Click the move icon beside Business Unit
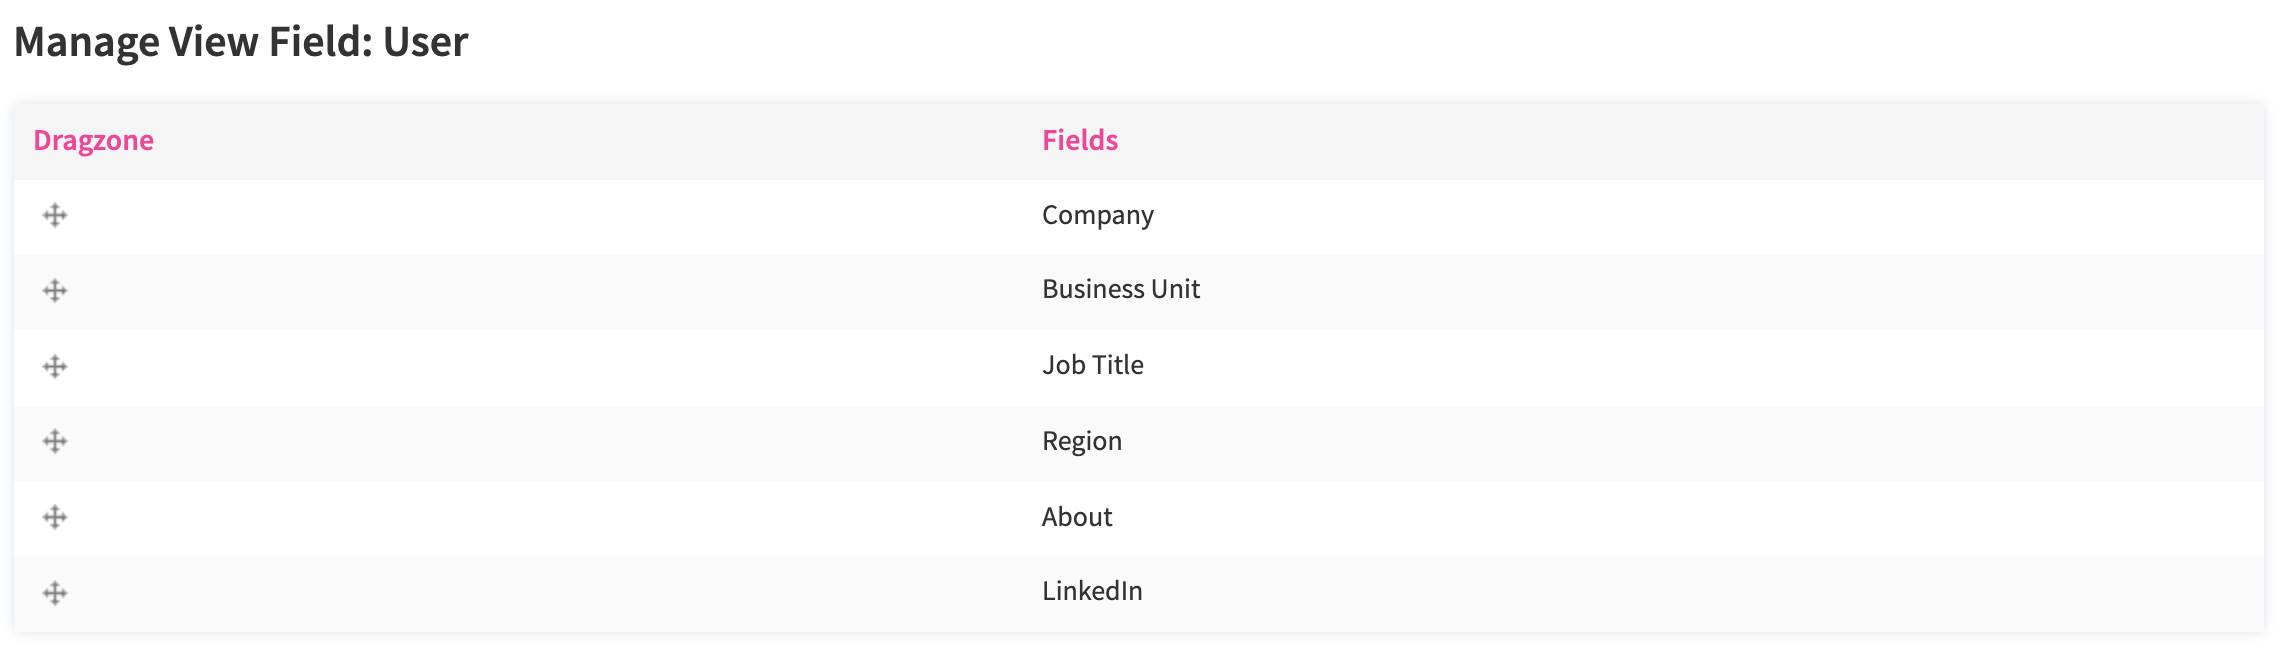Screen dimensions: 2290x660 (55, 291)
